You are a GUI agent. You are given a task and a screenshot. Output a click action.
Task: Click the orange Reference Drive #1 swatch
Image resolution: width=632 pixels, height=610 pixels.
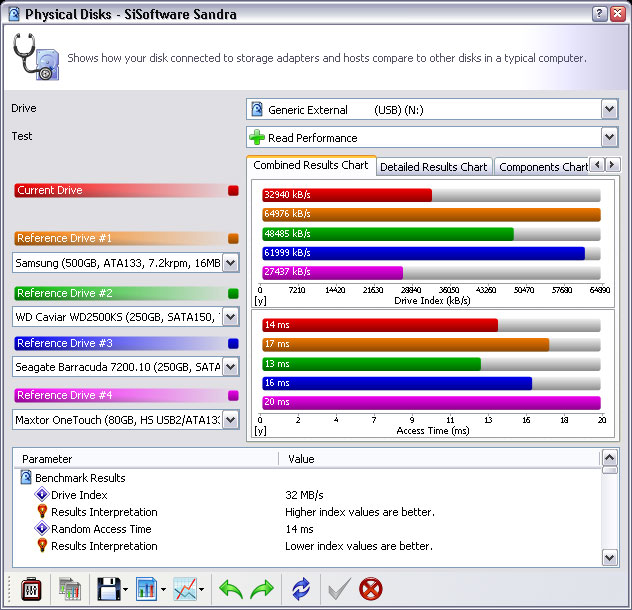pyautogui.click(x=233, y=238)
